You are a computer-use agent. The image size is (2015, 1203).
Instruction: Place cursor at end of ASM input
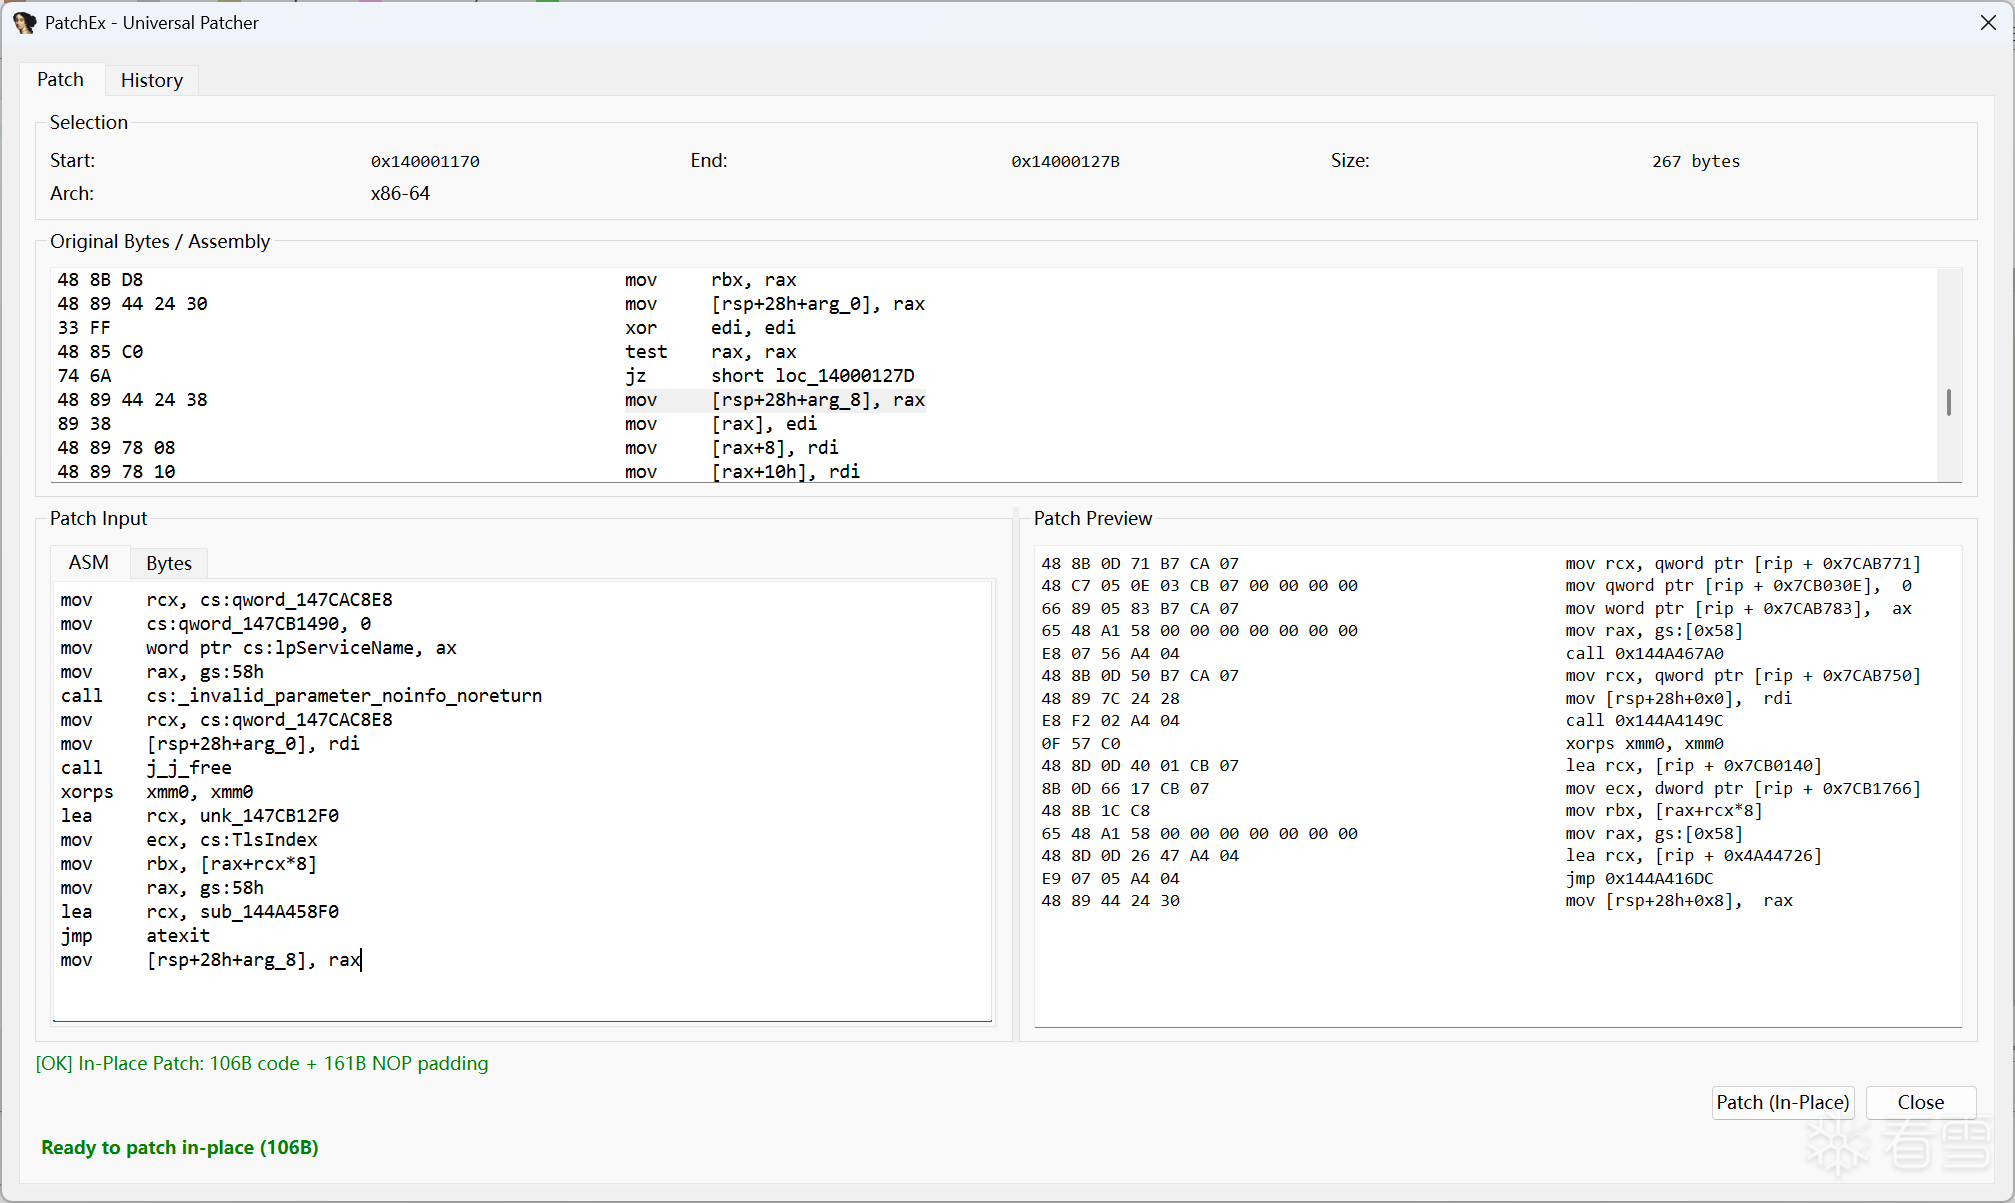[x=362, y=960]
